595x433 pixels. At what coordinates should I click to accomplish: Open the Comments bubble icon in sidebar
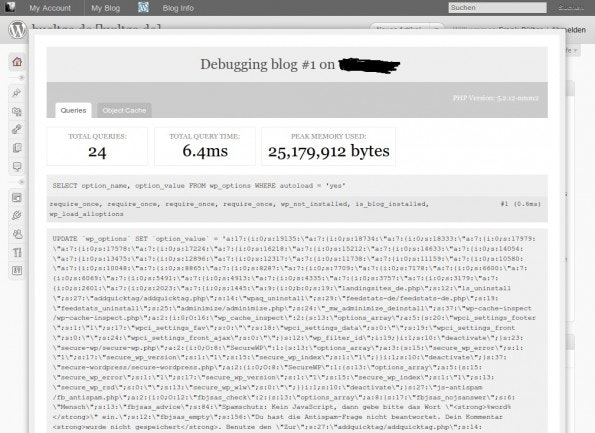coord(17,166)
